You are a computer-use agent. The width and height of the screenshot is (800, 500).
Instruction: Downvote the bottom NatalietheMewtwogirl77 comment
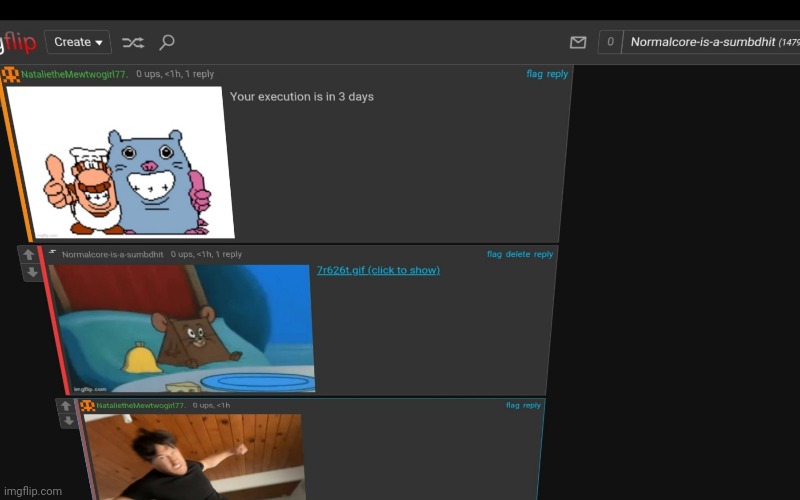coord(68,421)
